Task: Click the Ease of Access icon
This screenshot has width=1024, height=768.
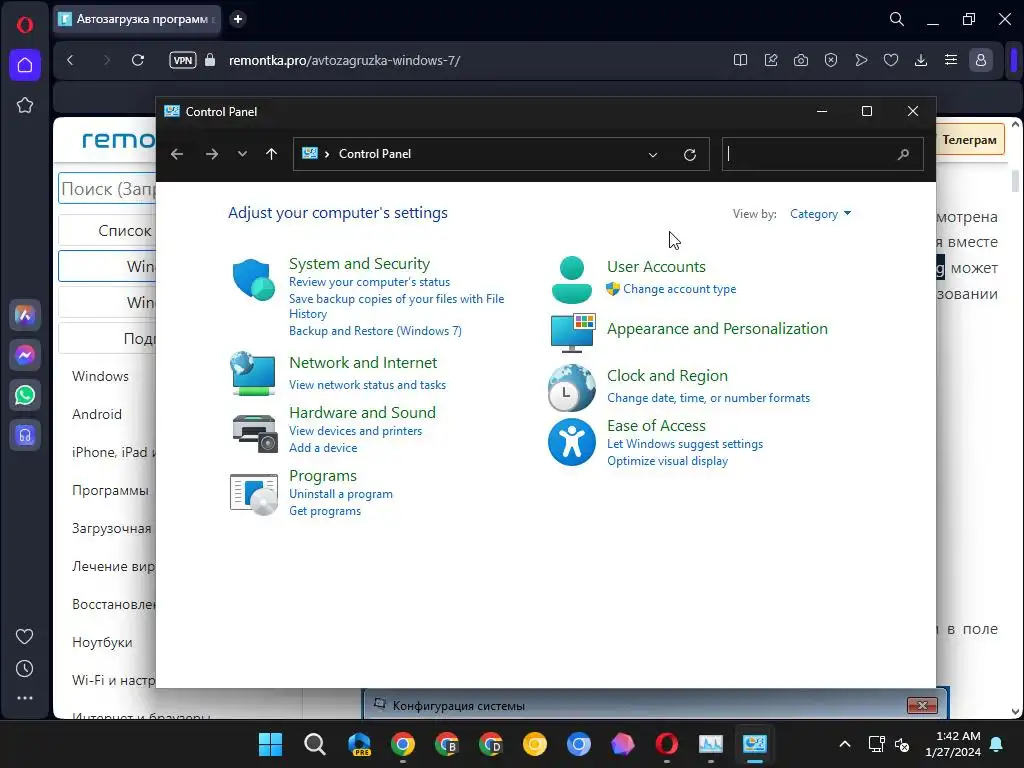Action: coord(571,442)
